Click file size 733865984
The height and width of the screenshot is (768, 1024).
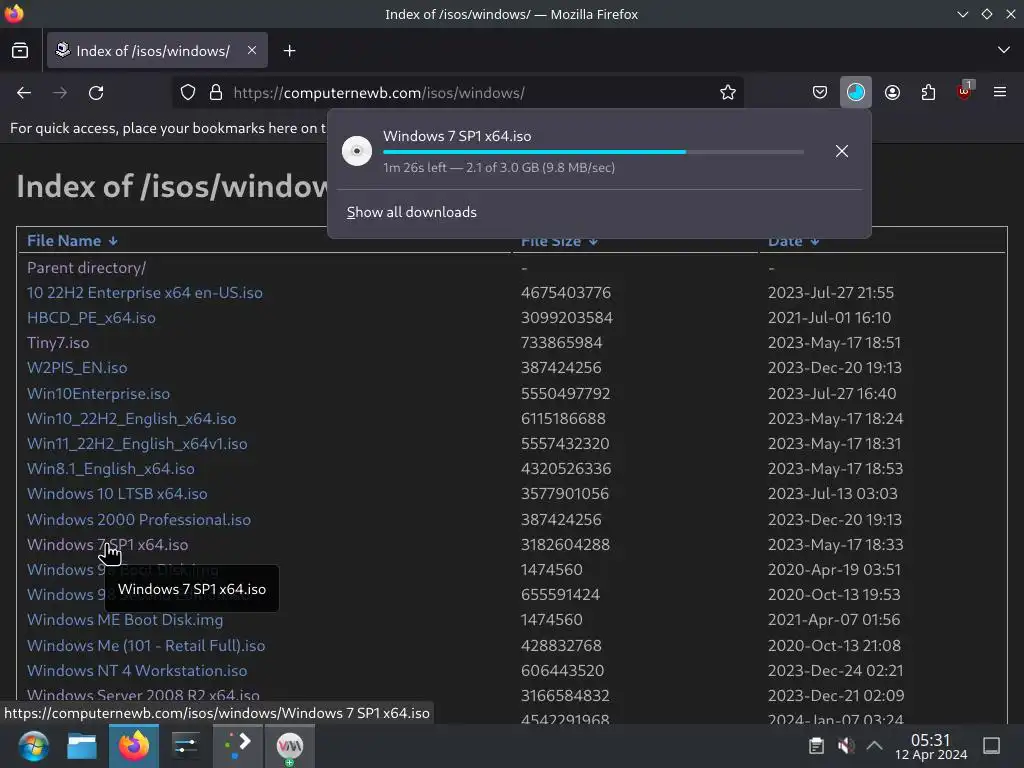point(561,343)
